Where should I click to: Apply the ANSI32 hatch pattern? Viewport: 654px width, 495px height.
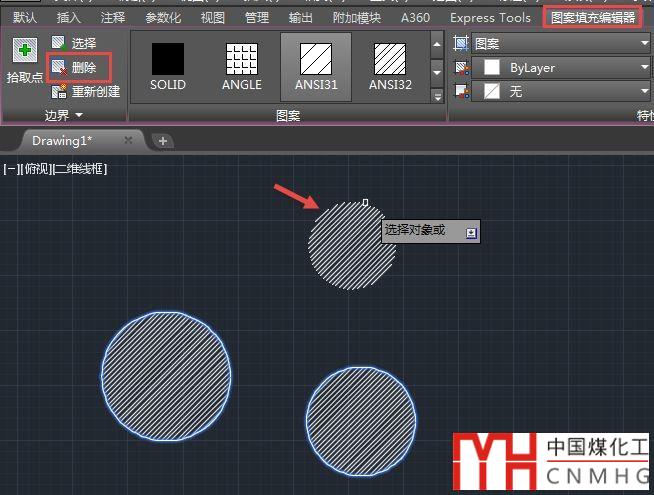pos(390,67)
